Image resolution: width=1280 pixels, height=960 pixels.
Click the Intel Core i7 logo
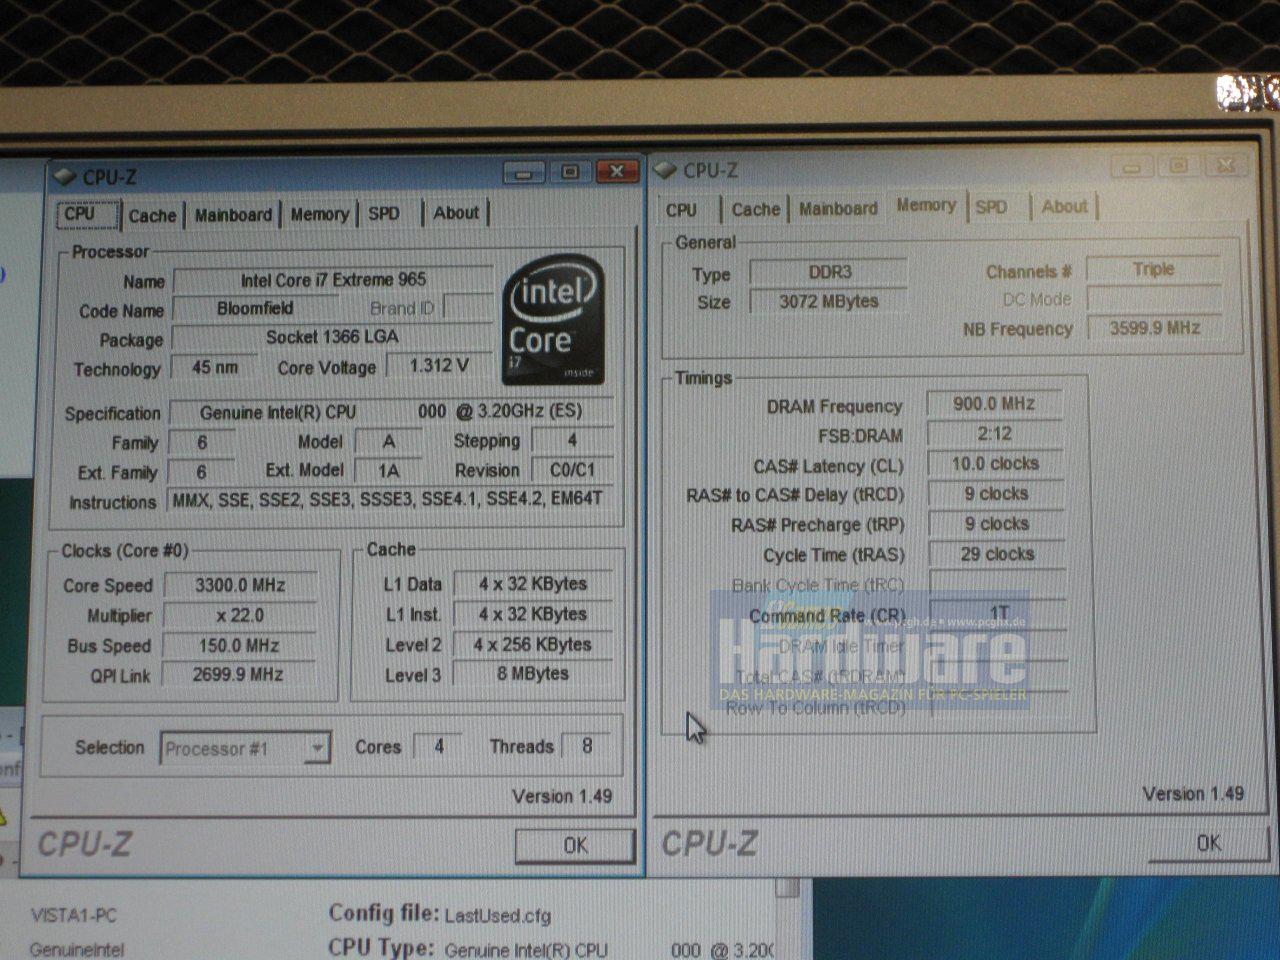click(552, 321)
